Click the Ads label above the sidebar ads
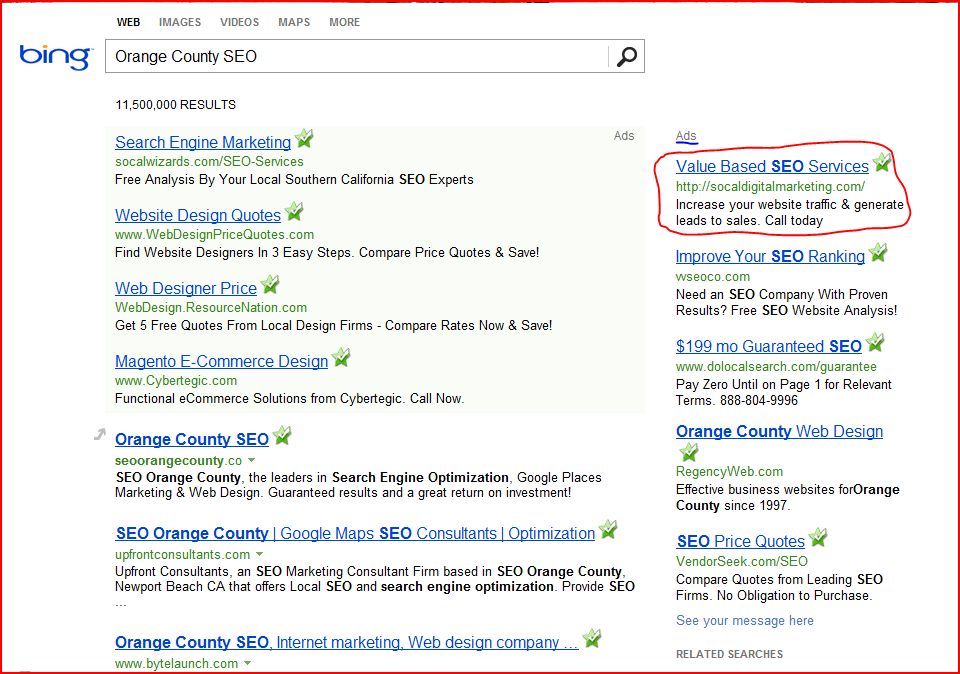This screenshot has height=674, width=960. tap(686, 136)
